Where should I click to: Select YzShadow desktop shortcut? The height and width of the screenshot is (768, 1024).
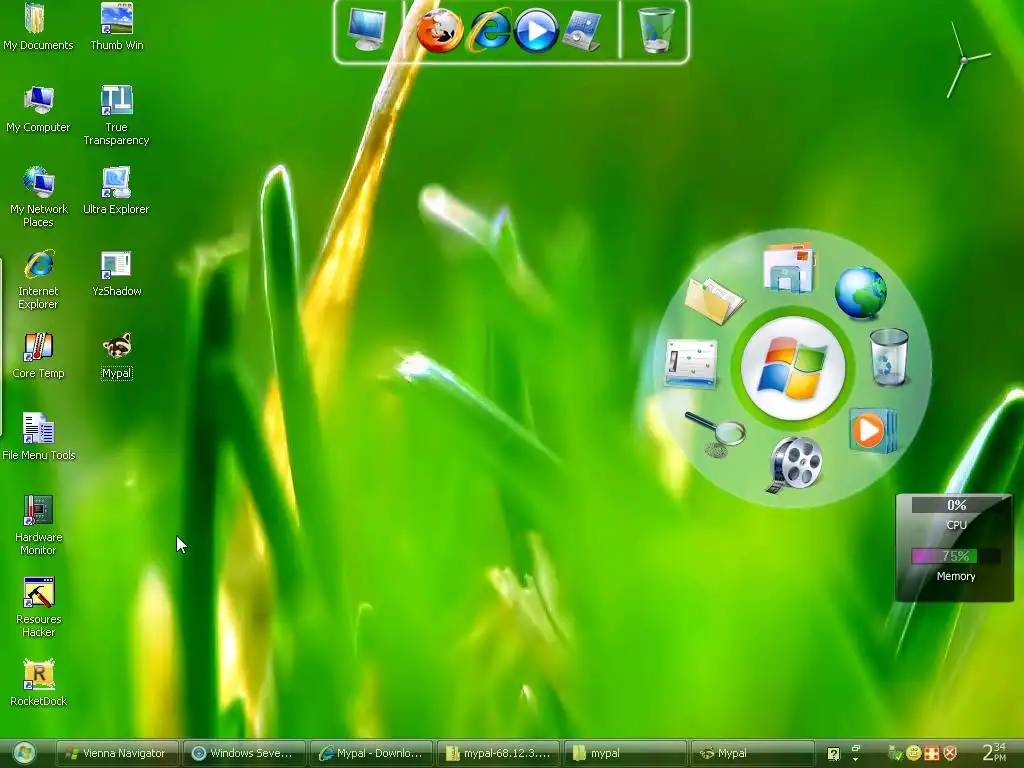pyautogui.click(x=116, y=274)
